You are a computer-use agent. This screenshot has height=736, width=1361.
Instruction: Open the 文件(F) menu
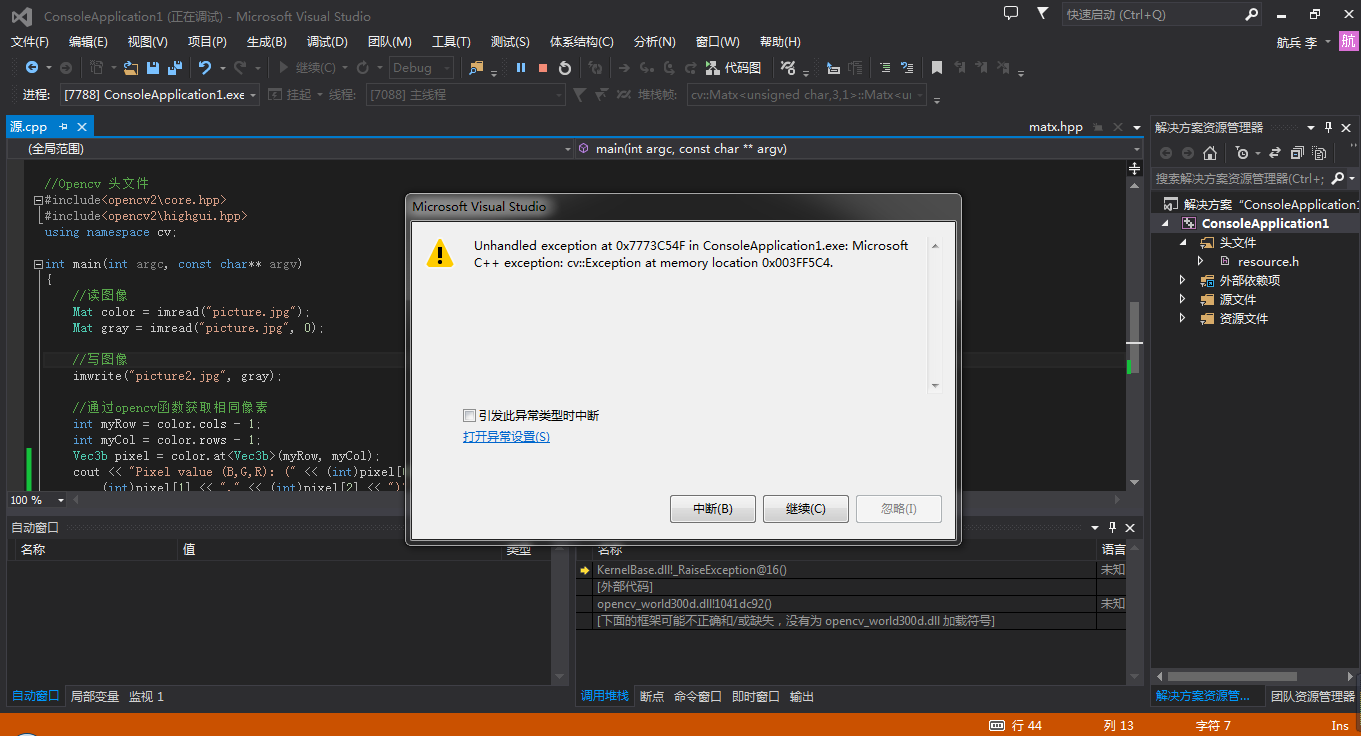(x=29, y=42)
